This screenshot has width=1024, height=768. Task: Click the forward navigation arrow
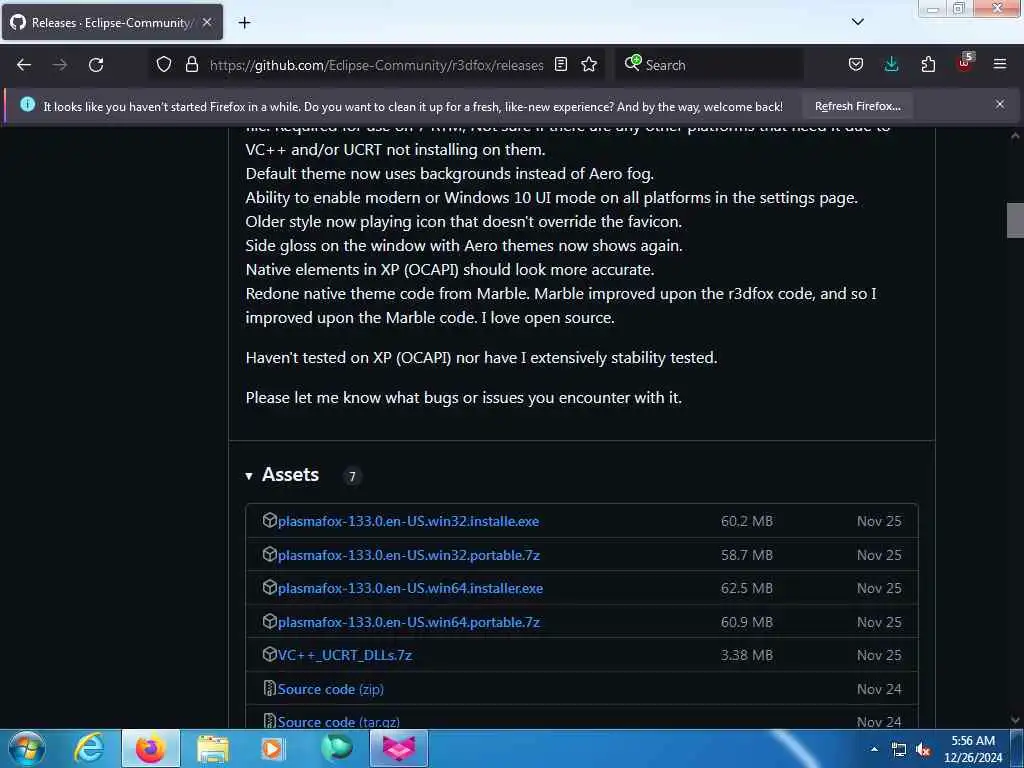(x=60, y=65)
